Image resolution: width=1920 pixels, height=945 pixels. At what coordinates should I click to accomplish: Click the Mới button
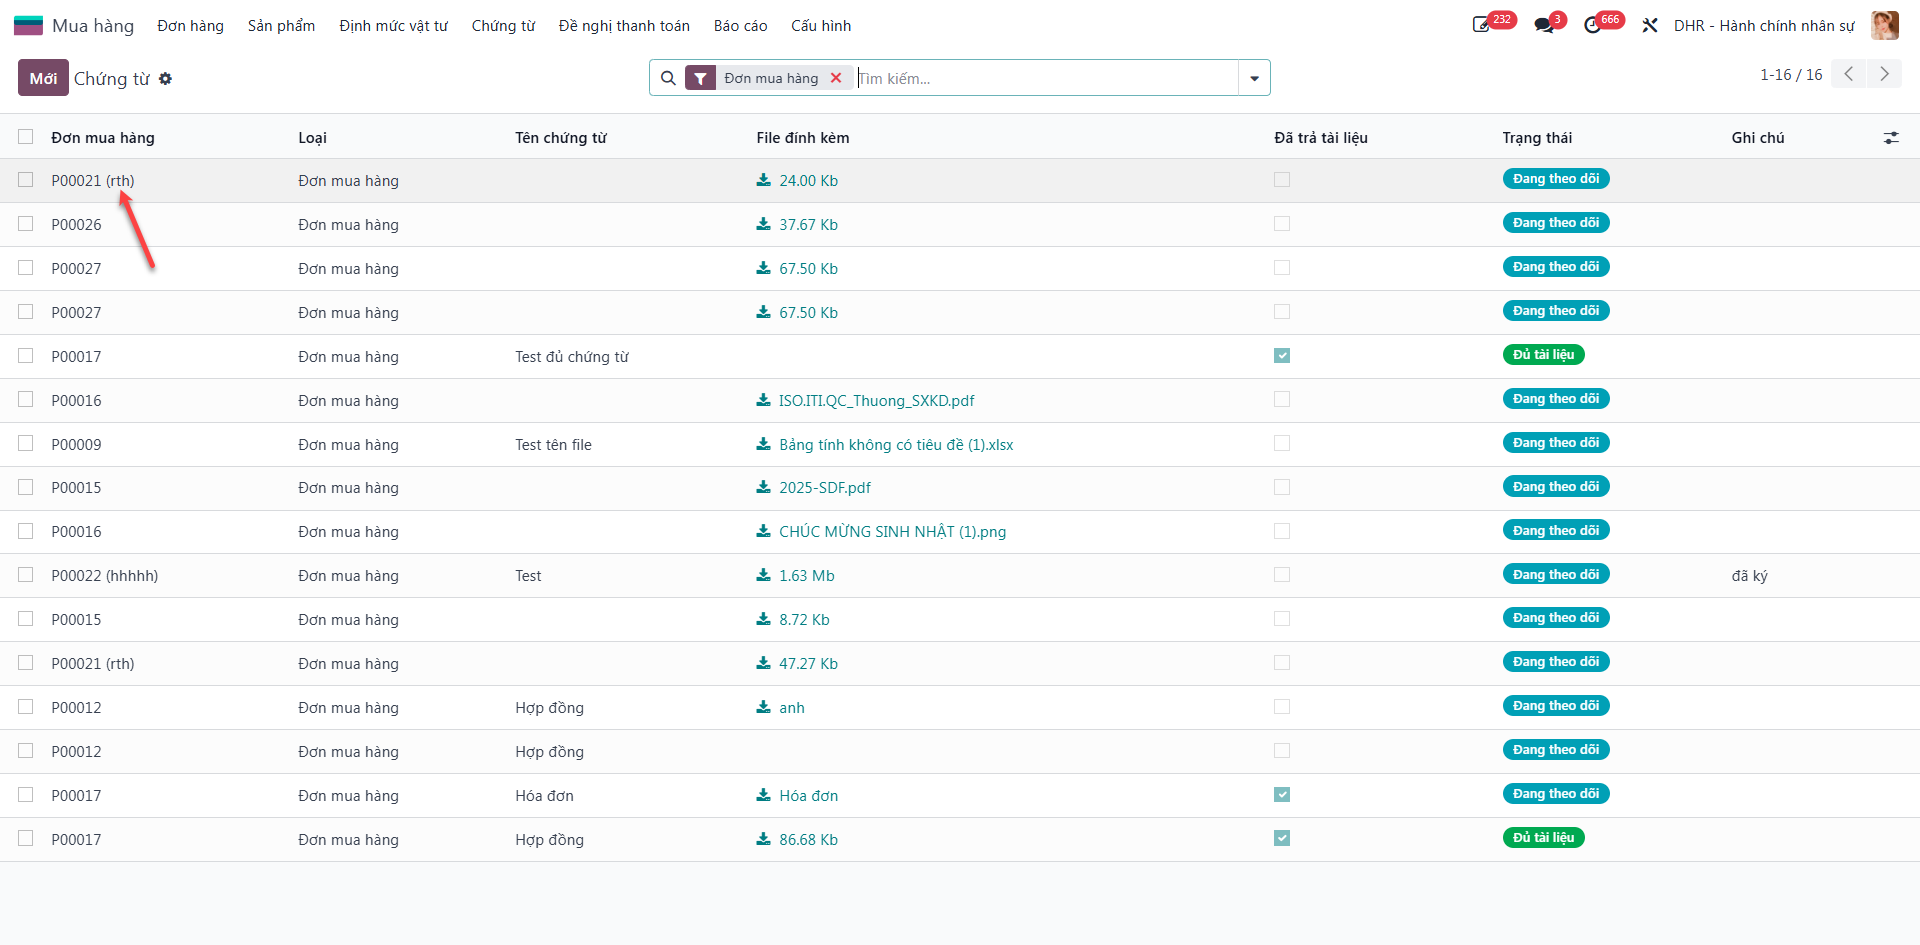coord(43,78)
